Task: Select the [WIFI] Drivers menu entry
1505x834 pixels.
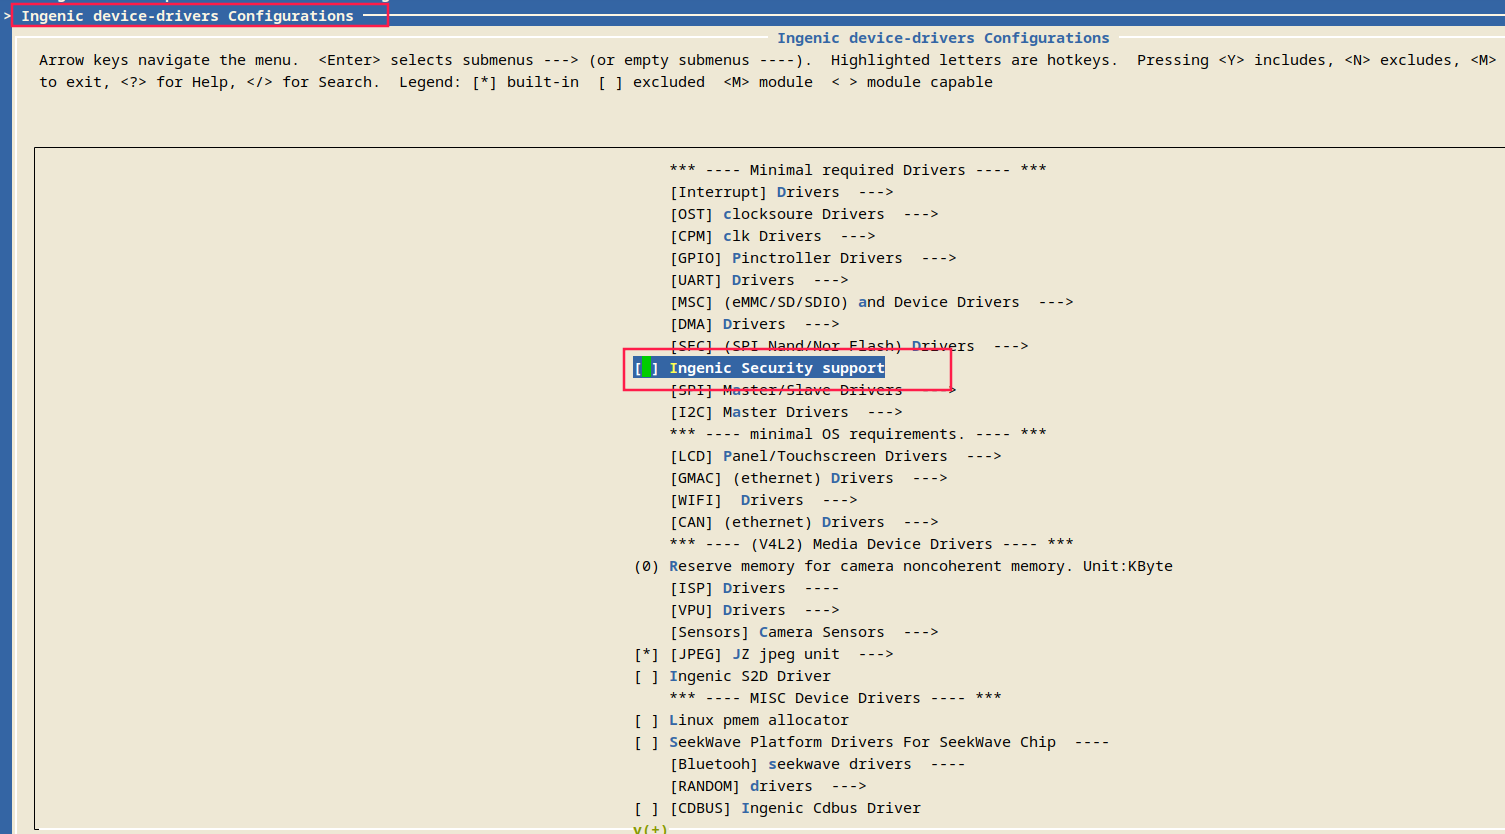Action: point(764,500)
